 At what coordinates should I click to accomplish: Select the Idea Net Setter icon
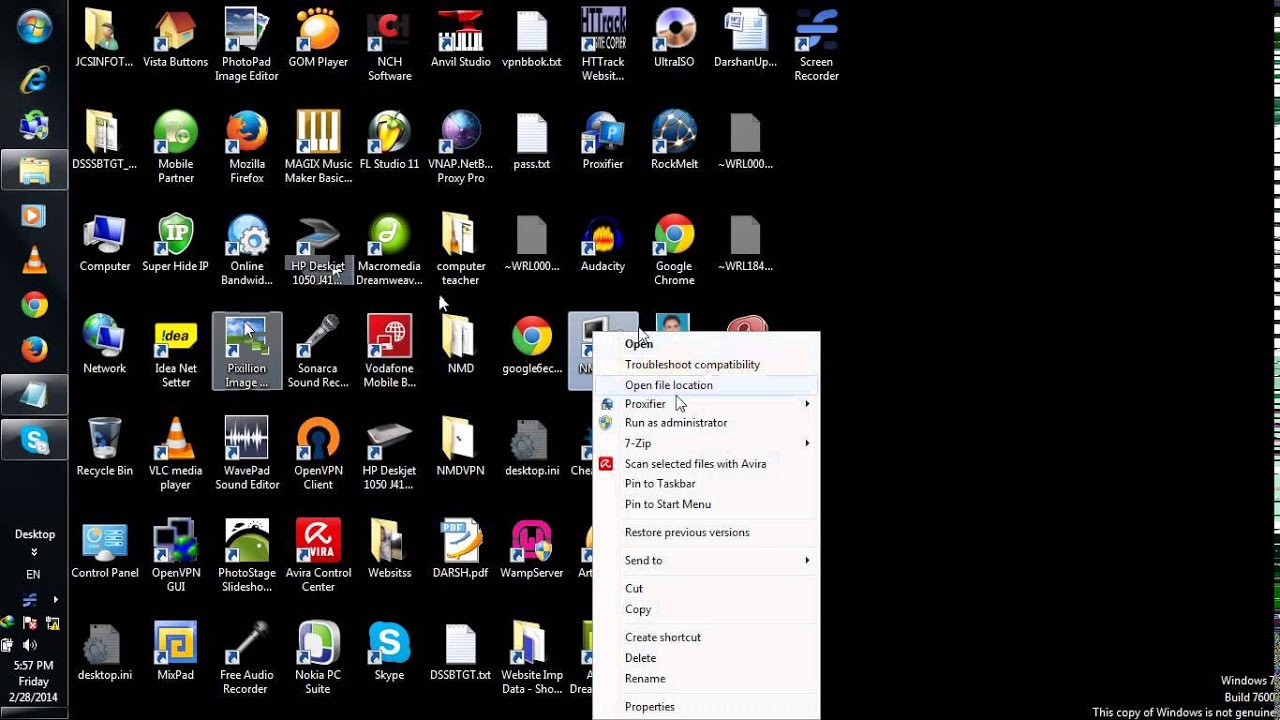(x=176, y=352)
